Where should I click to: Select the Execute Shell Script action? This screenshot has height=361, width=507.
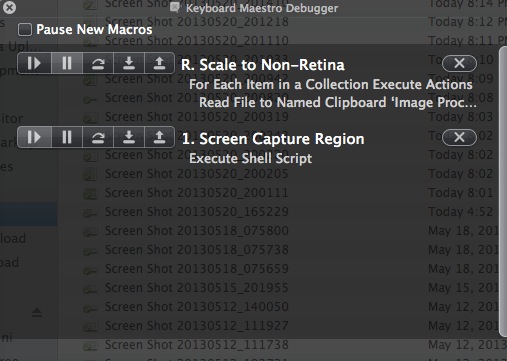tap(250, 158)
